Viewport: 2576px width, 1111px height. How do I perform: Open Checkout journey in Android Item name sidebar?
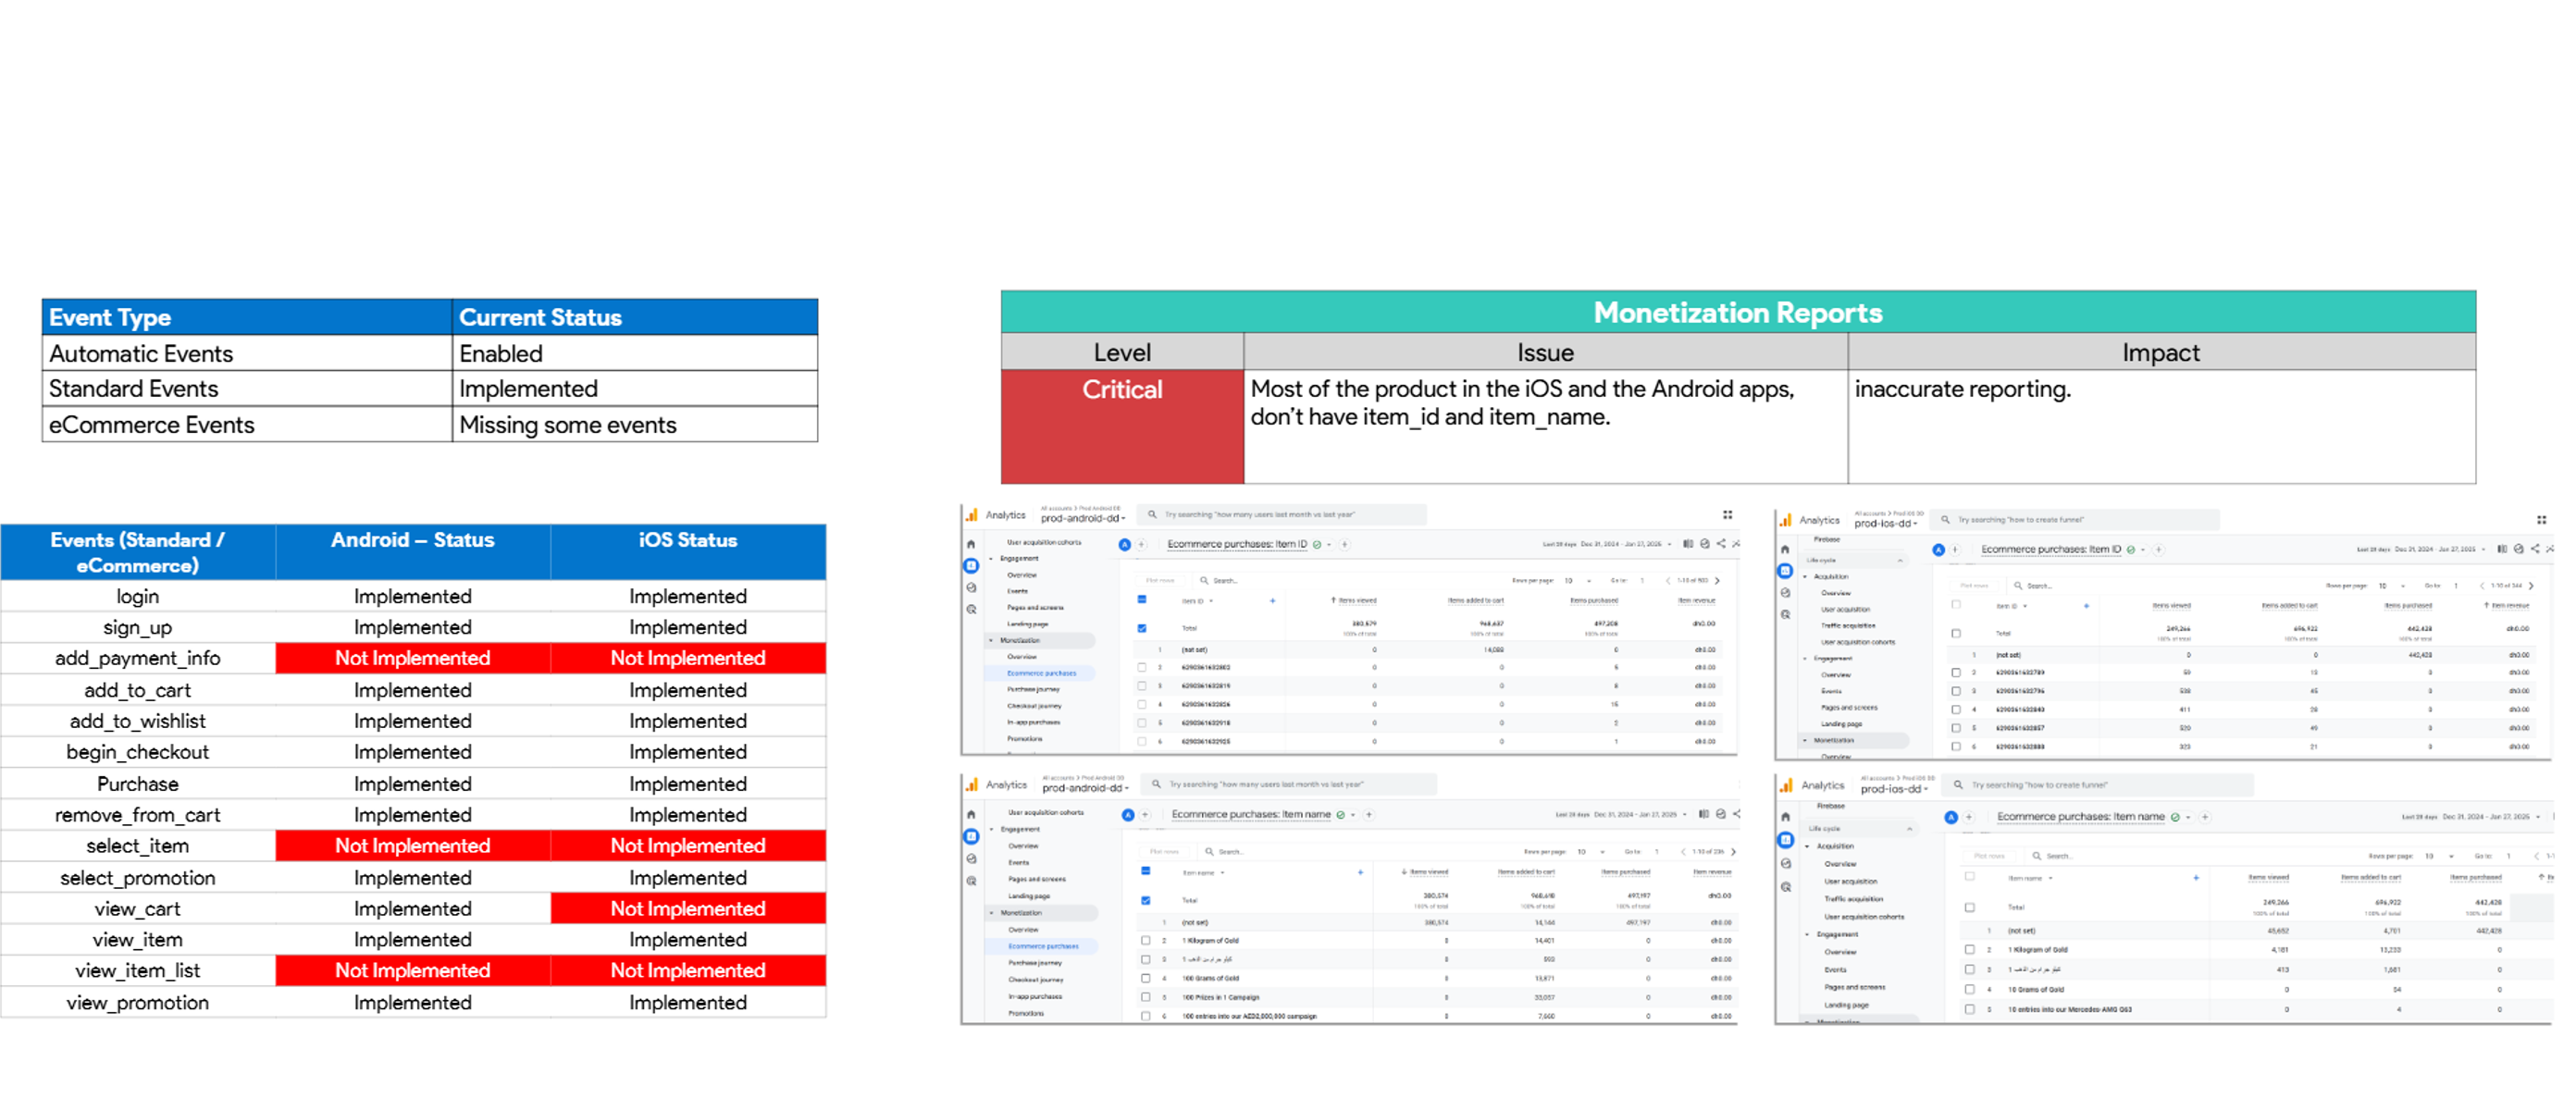click(x=1035, y=980)
